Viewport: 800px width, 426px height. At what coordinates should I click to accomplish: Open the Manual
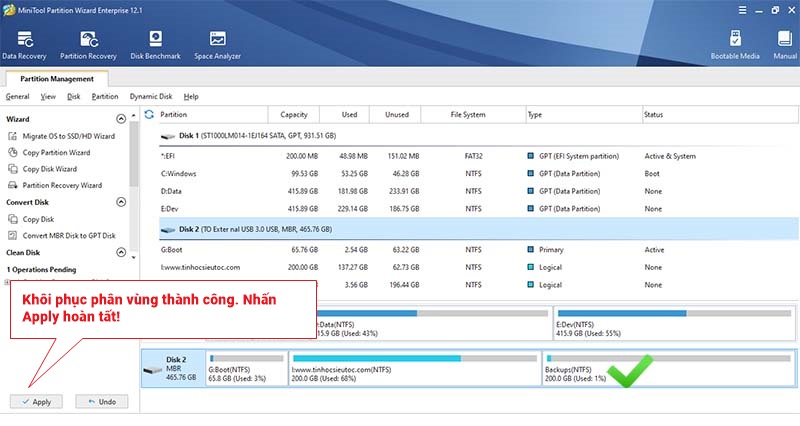(x=785, y=45)
